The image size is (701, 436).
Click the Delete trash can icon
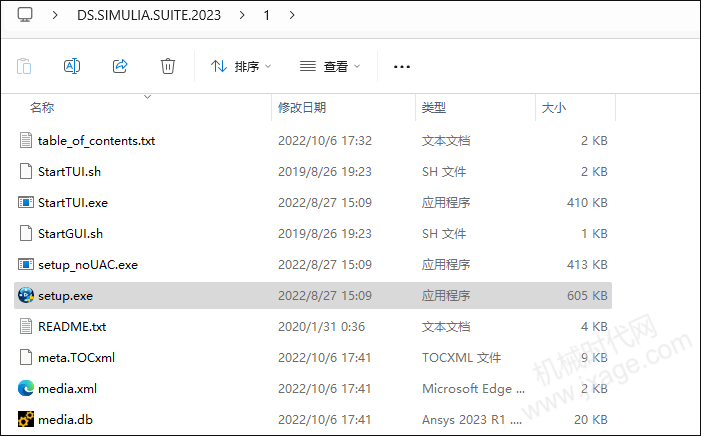click(168, 66)
